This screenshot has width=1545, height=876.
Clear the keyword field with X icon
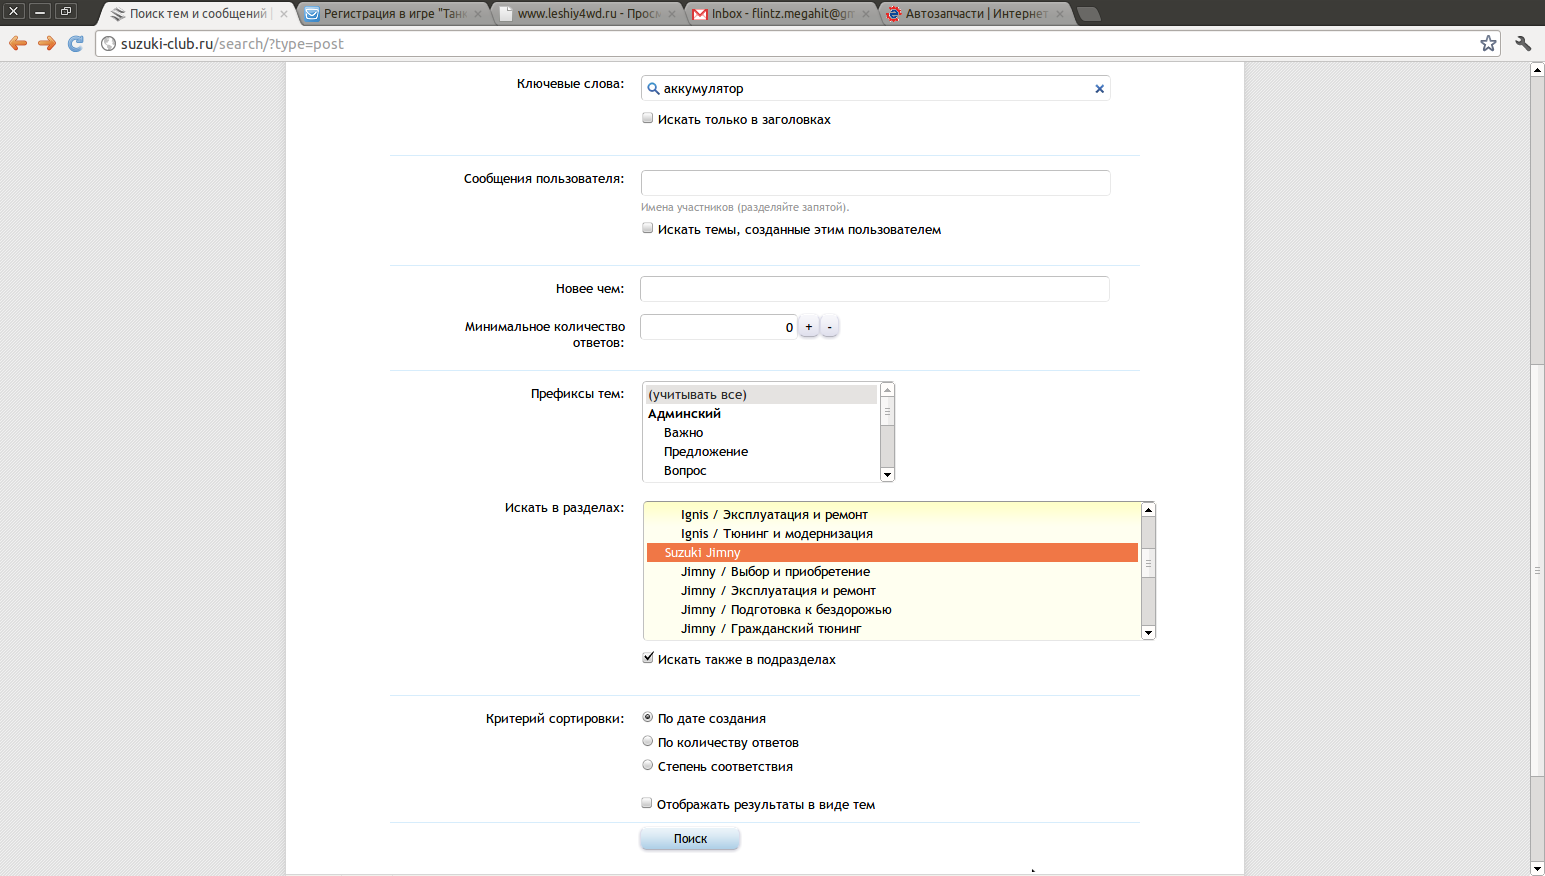click(1099, 89)
